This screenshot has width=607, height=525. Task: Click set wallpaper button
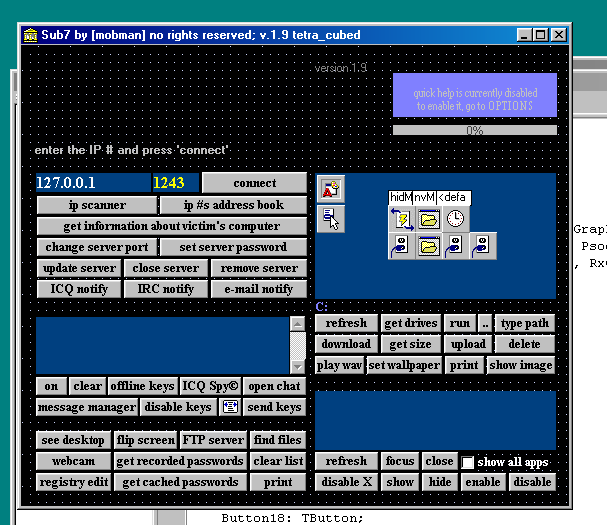pos(404,365)
